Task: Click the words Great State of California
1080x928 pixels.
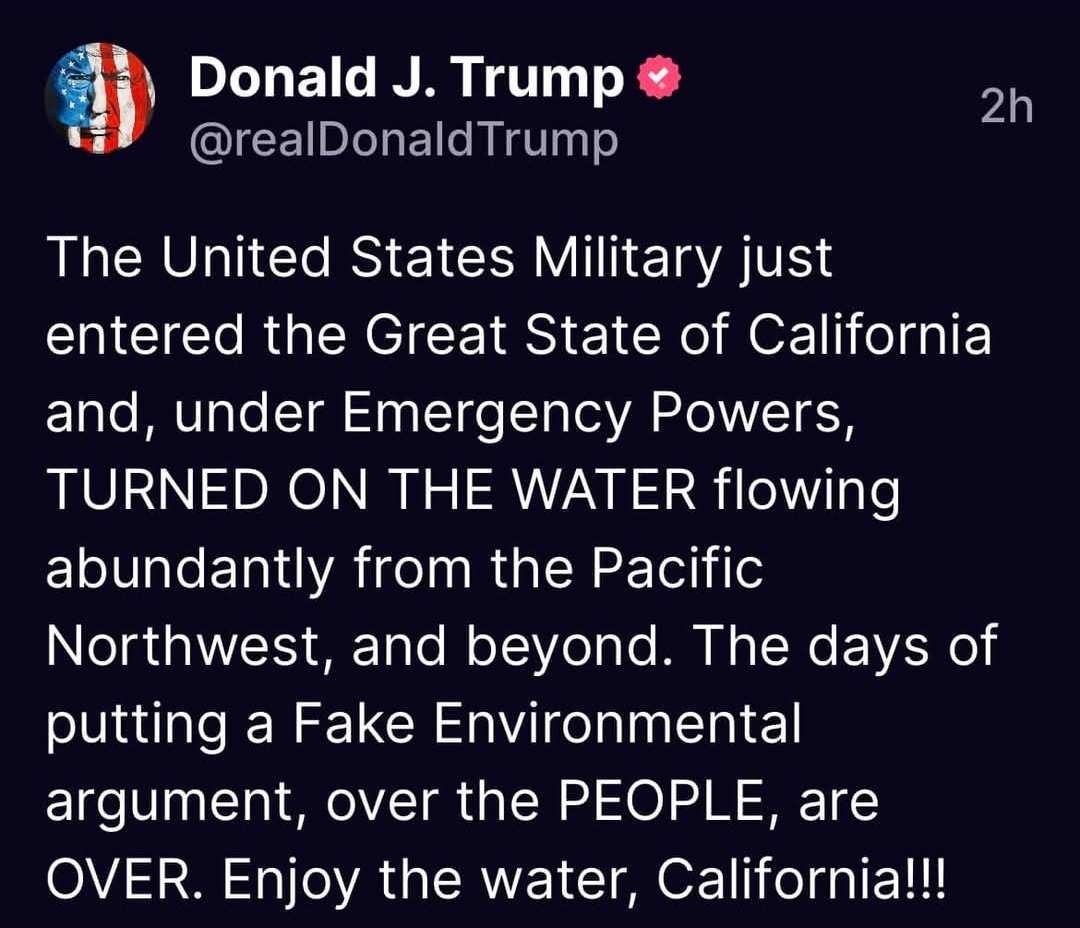Action: coord(678,336)
